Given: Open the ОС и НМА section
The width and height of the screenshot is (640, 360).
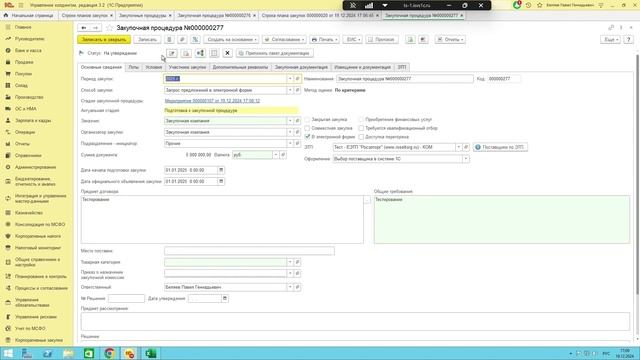Looking at the screenshot, I should pyautogui.click(x=26, y=109).
